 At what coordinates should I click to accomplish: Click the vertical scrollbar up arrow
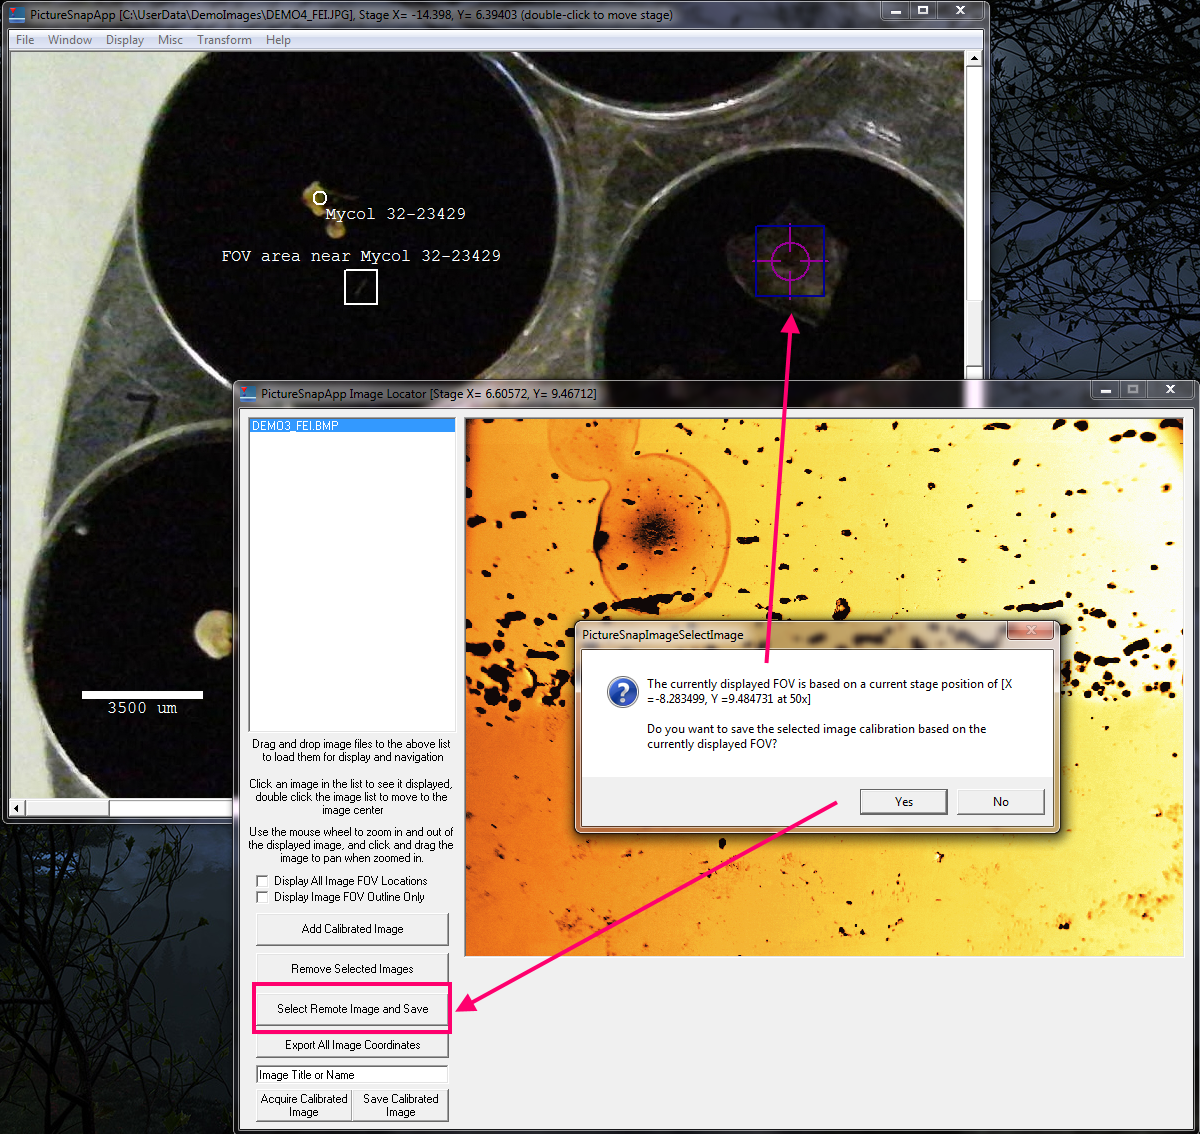(x=974, y=60)
